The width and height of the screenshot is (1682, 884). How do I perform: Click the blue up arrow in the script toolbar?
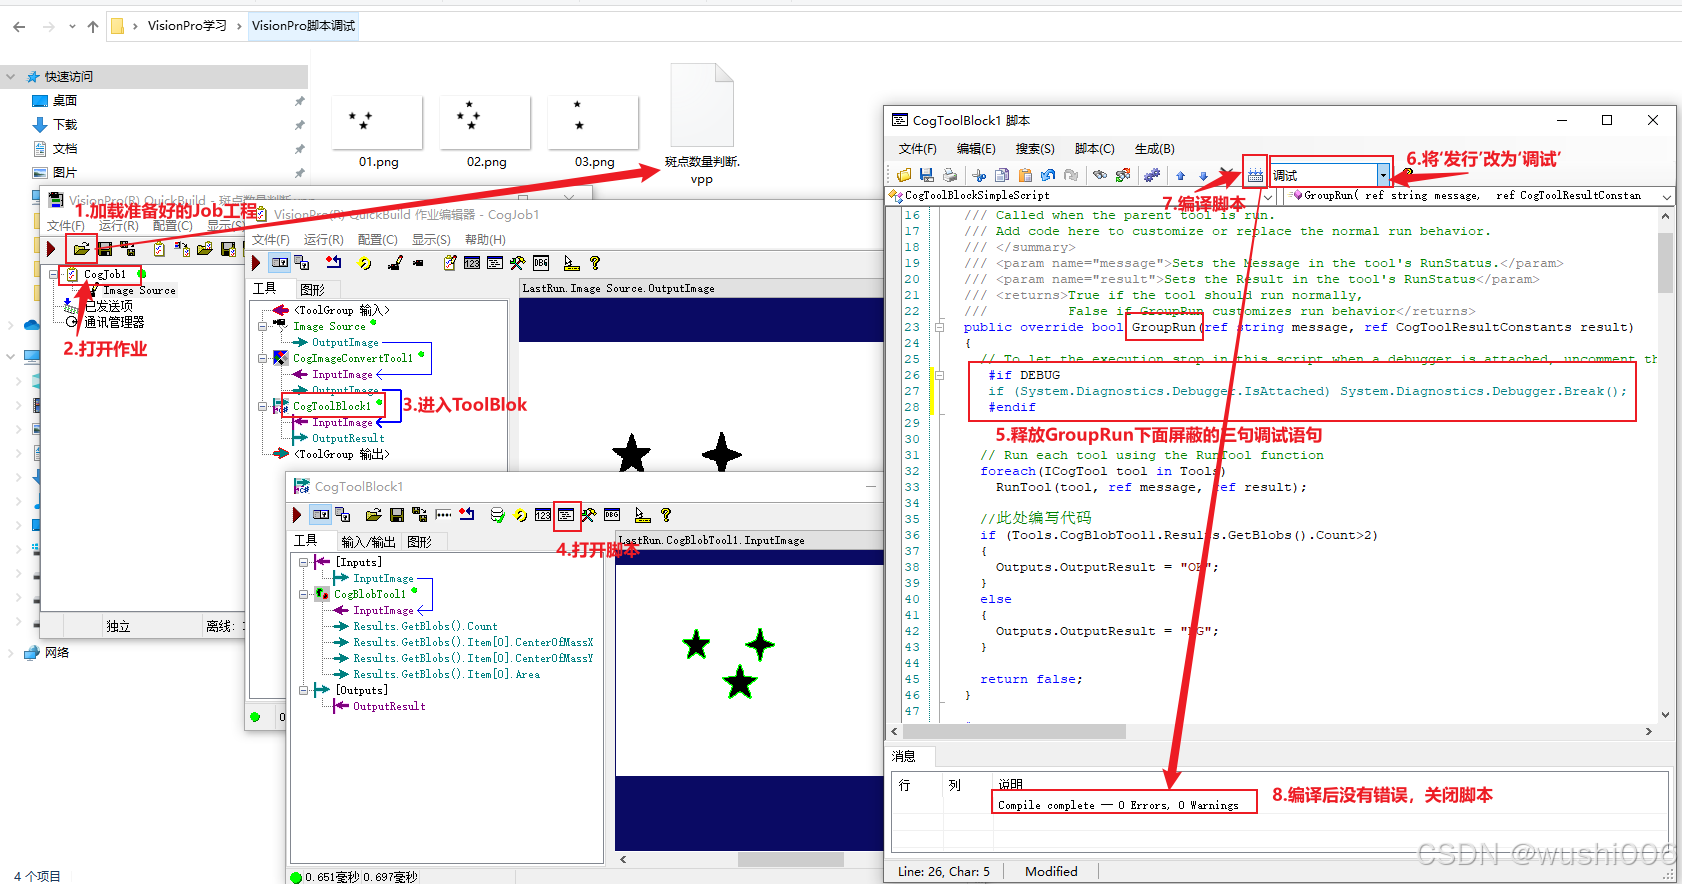click(x=1181, y=175)
